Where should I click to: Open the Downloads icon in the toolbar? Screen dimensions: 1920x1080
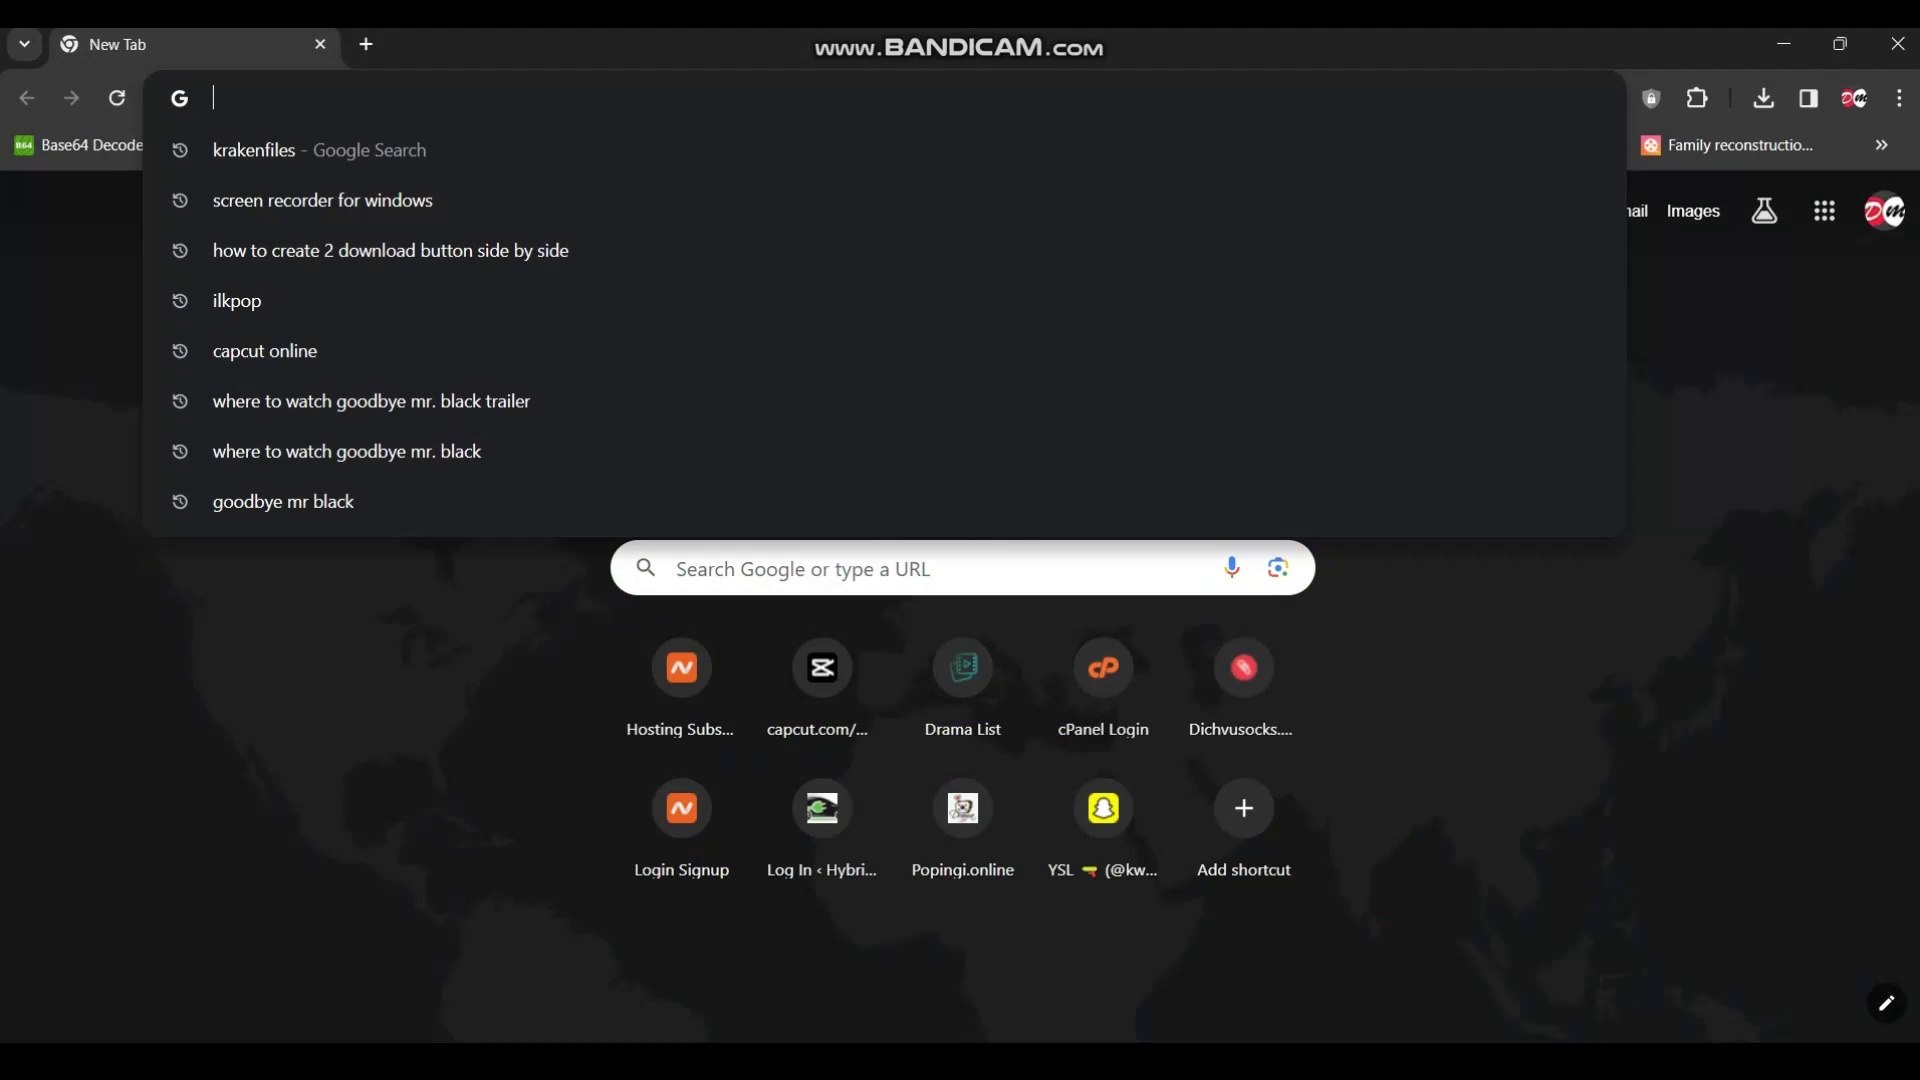click(x=1764, y=98)
